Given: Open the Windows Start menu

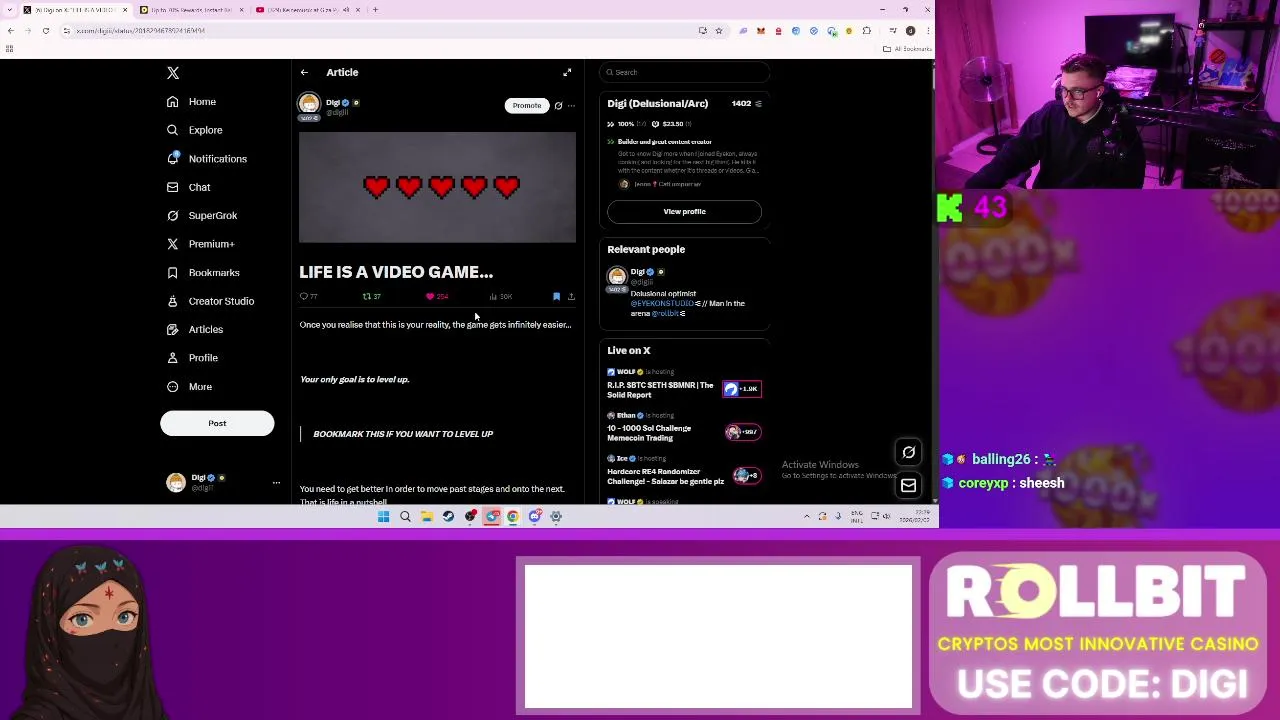Looking at the screenshot, I should point(383,517).
